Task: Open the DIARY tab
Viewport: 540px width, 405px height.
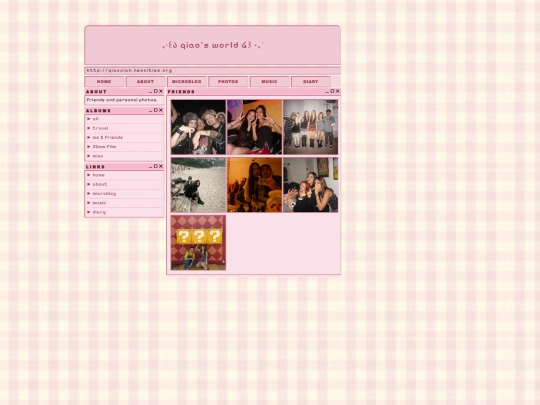Action: pyautogui.click(x=311, y=82)
